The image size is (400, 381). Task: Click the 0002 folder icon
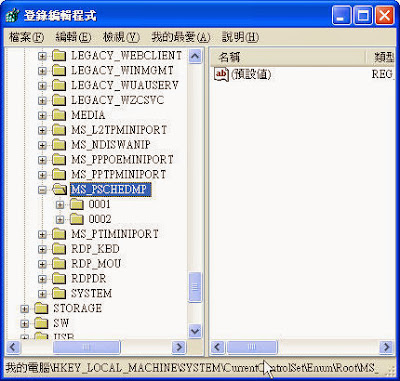(77, 219)
